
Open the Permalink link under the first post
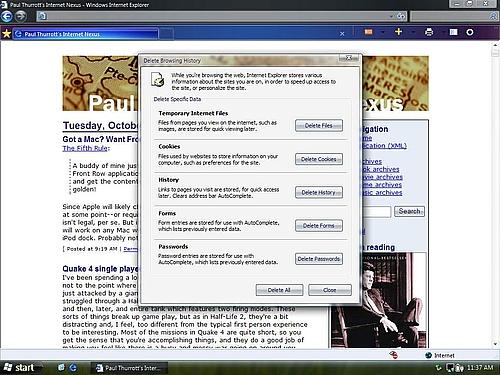(131, 249)
